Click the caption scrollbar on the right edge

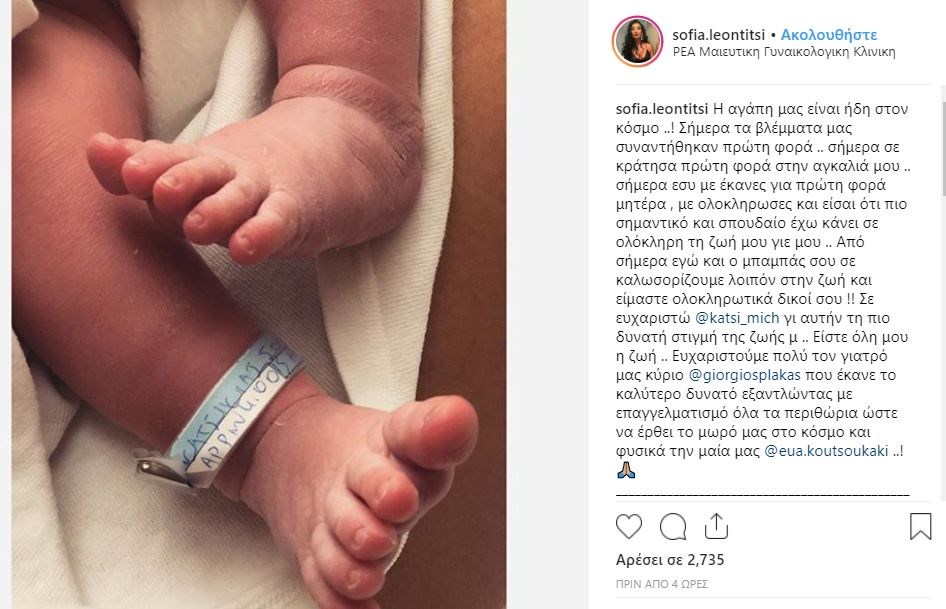coord(942,140)
